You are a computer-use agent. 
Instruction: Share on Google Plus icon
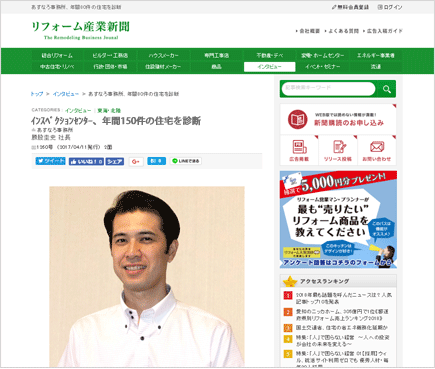click(x=136, y=162)
